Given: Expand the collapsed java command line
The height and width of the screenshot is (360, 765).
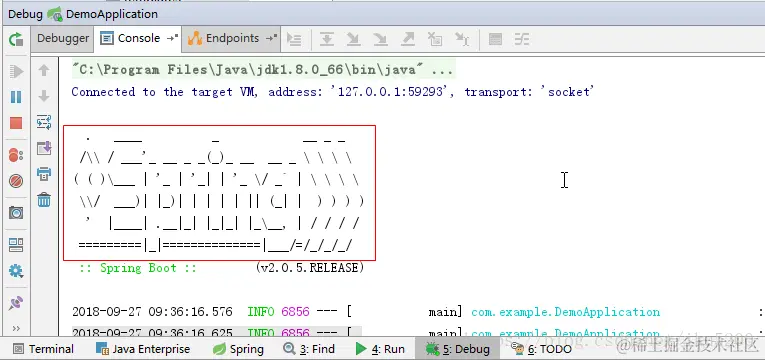Looking at the screenshot, I should click(x=443, y=70).
